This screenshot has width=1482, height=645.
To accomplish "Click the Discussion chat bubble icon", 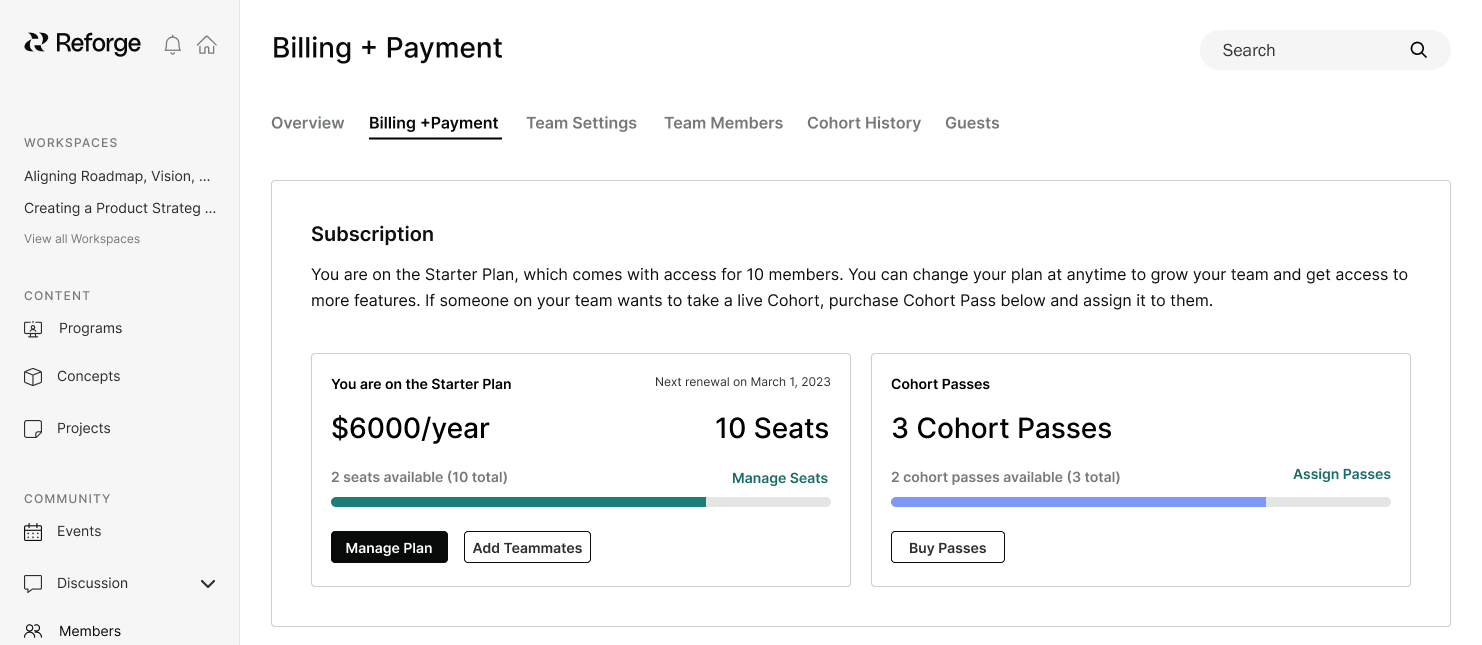I will coord(33,584).
